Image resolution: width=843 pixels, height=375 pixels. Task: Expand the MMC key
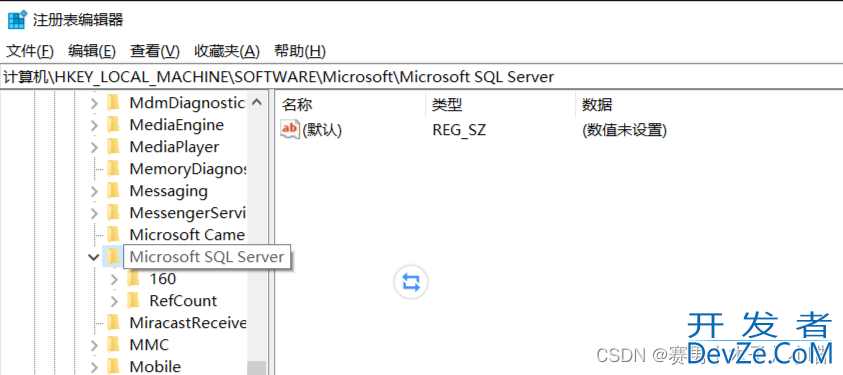point(95,345)
